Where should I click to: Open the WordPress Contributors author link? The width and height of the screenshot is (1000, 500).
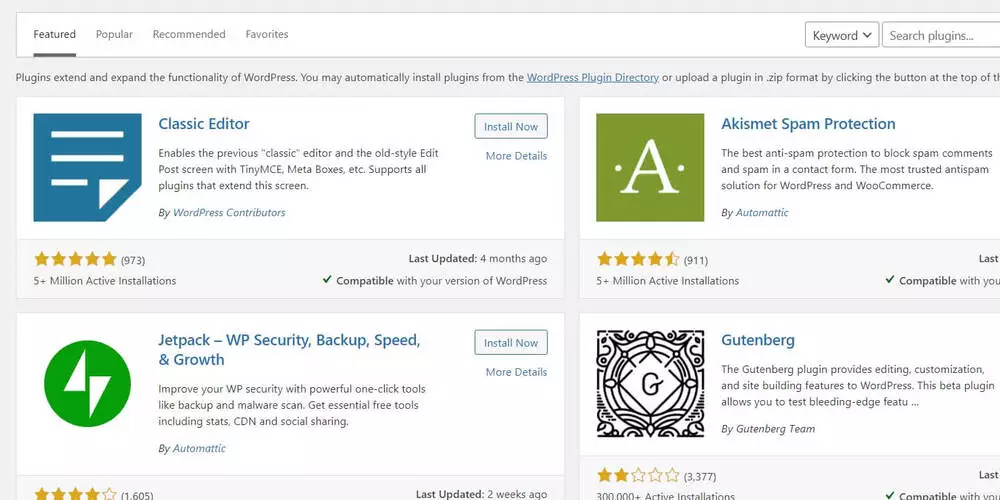[229, 213]
